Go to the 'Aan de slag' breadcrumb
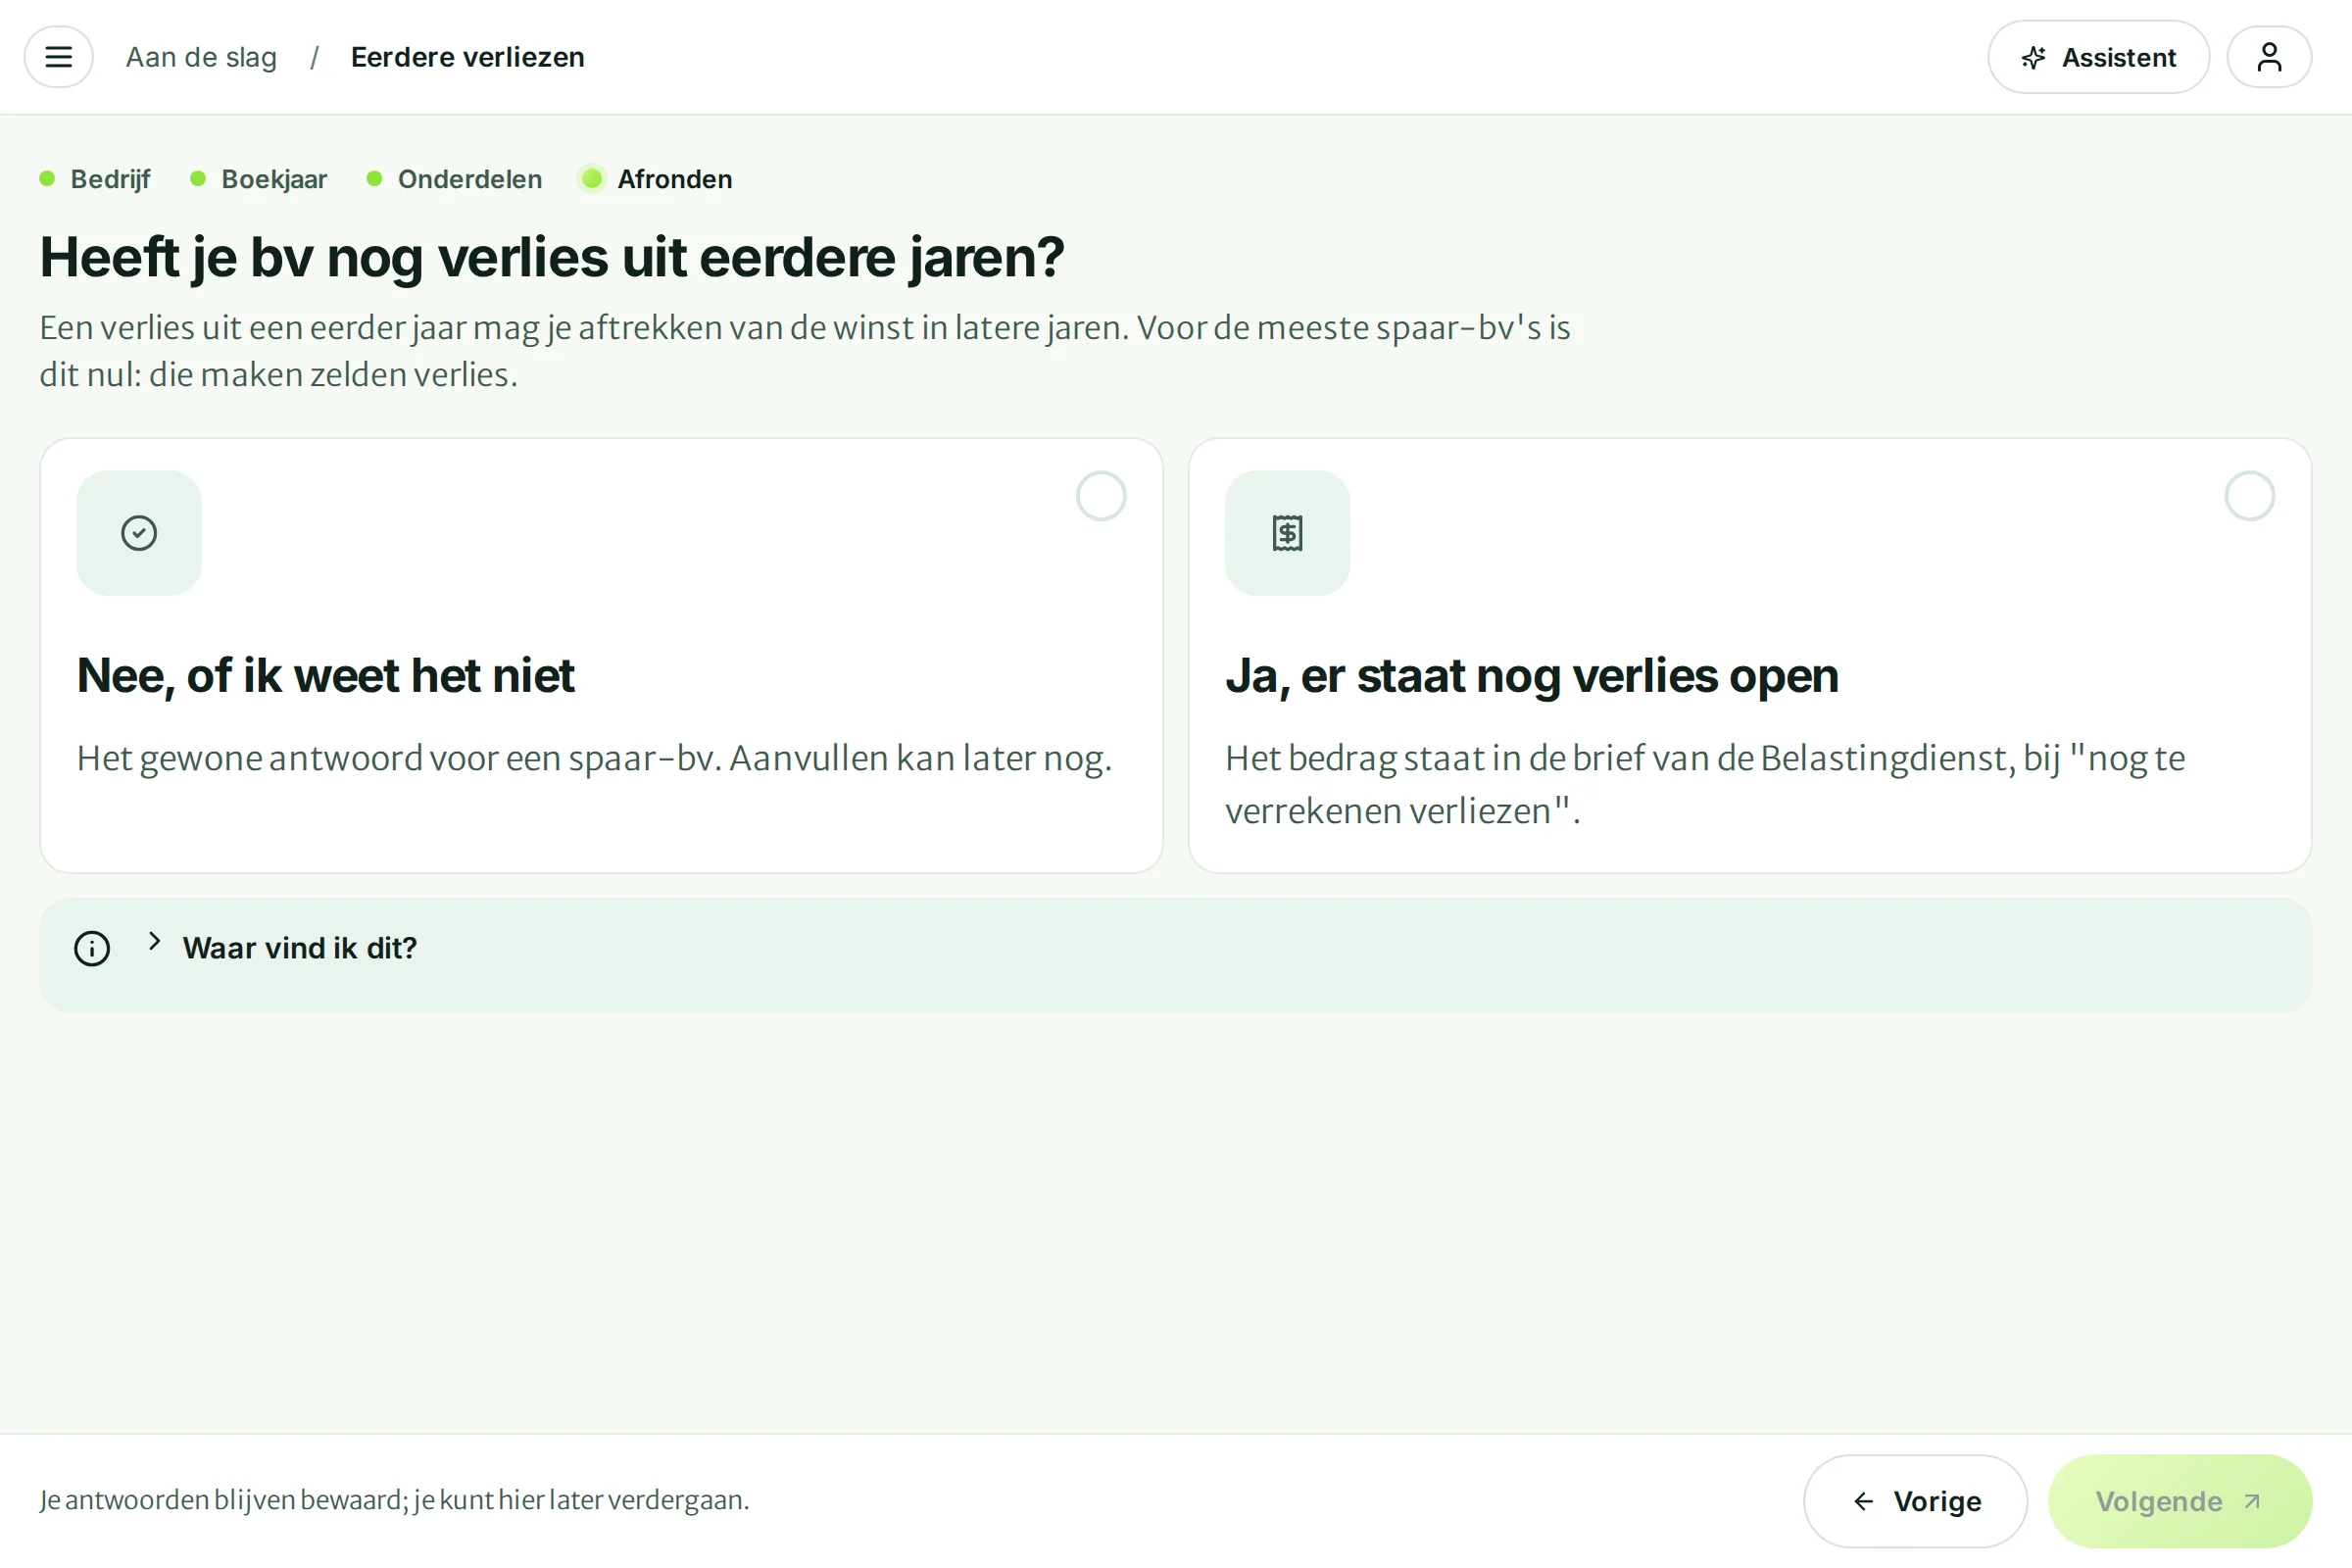 tap(201, 57)
